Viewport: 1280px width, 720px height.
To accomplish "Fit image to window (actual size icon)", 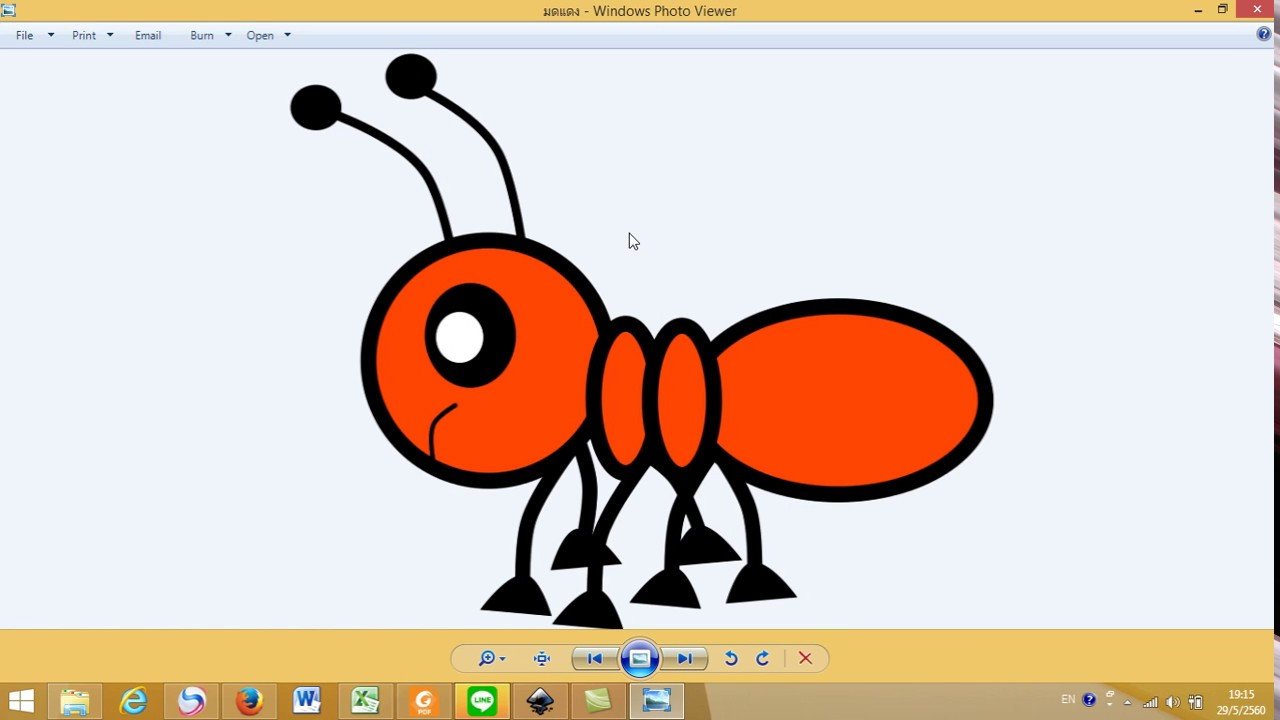I will [x=542, y=658].
